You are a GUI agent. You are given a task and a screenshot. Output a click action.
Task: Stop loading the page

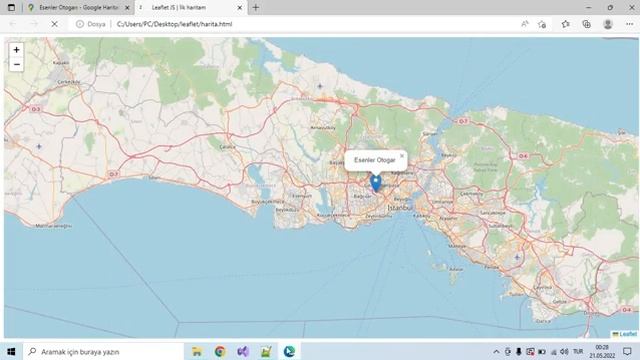coord(54,24)
